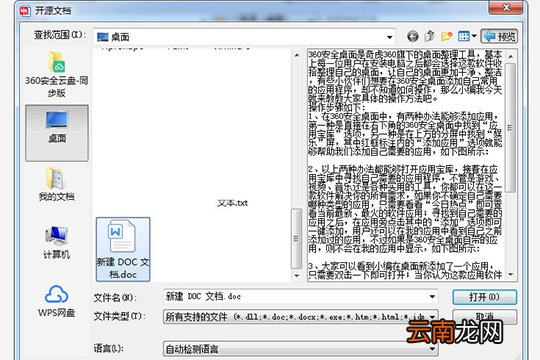
Task: Click the preview pane scrollbar thumb
Action: [510, 127]
